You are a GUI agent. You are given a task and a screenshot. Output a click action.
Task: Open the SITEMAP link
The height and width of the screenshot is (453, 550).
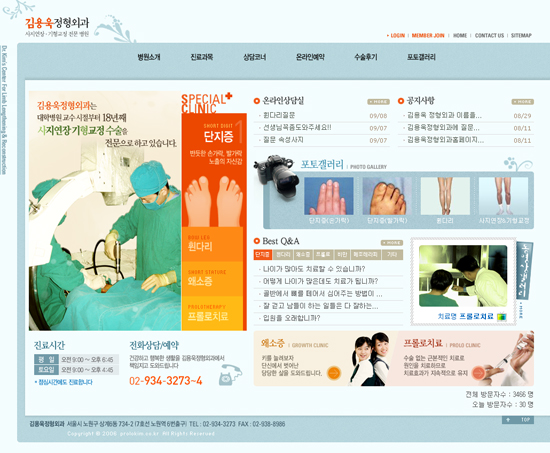coord(521,35)
